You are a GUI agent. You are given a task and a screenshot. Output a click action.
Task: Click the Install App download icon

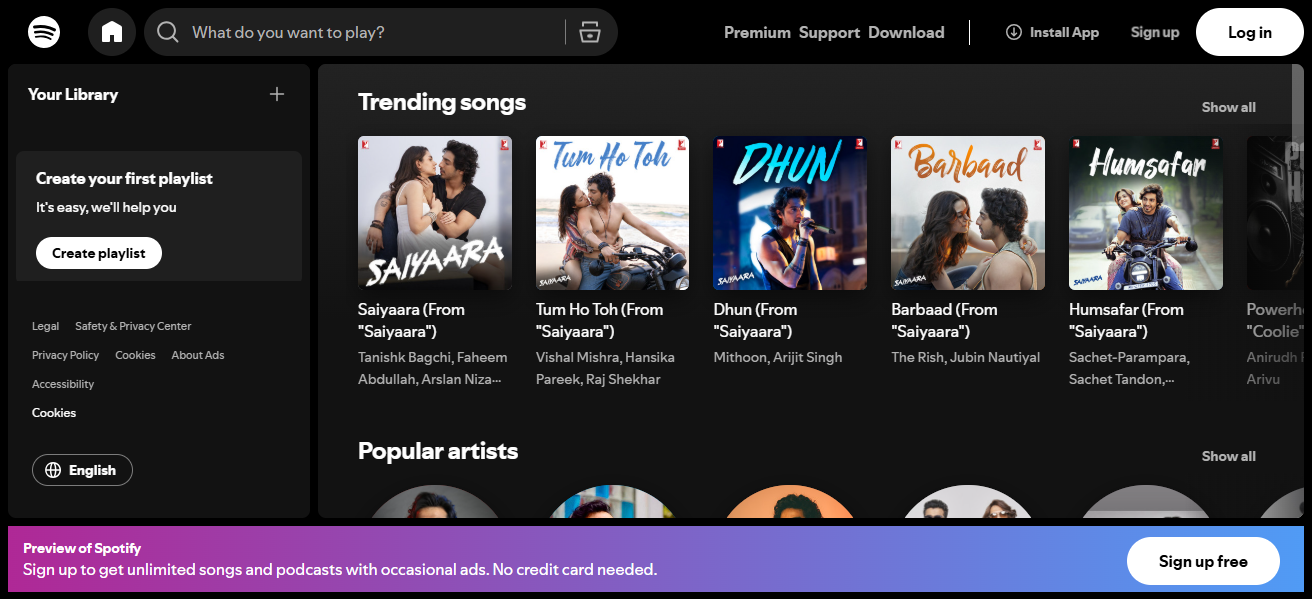click(1014, 32)
